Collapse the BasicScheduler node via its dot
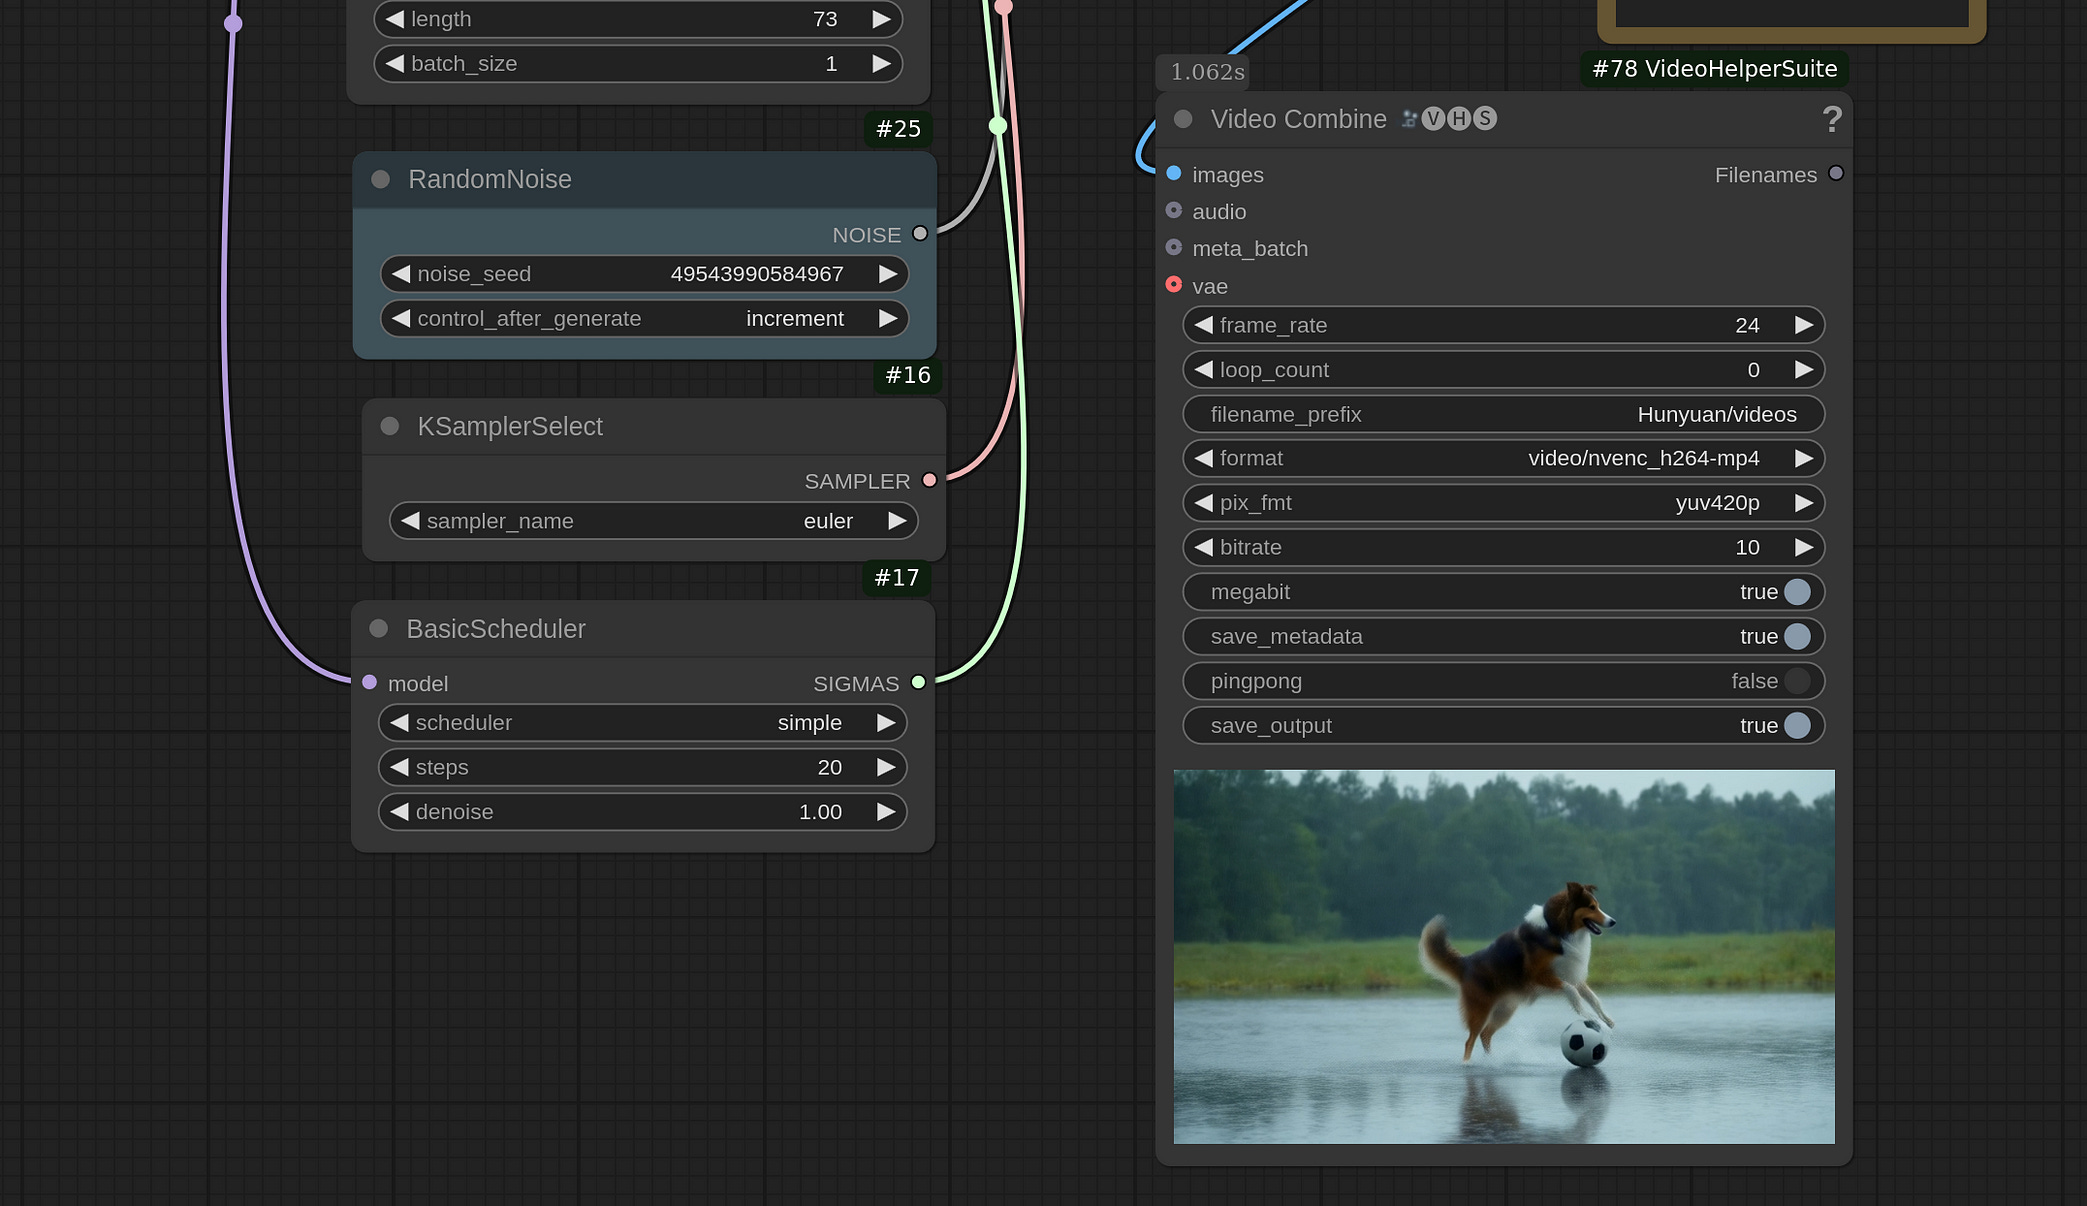This screenshot has width=2087, height=1206. click(x=379, y=629)
